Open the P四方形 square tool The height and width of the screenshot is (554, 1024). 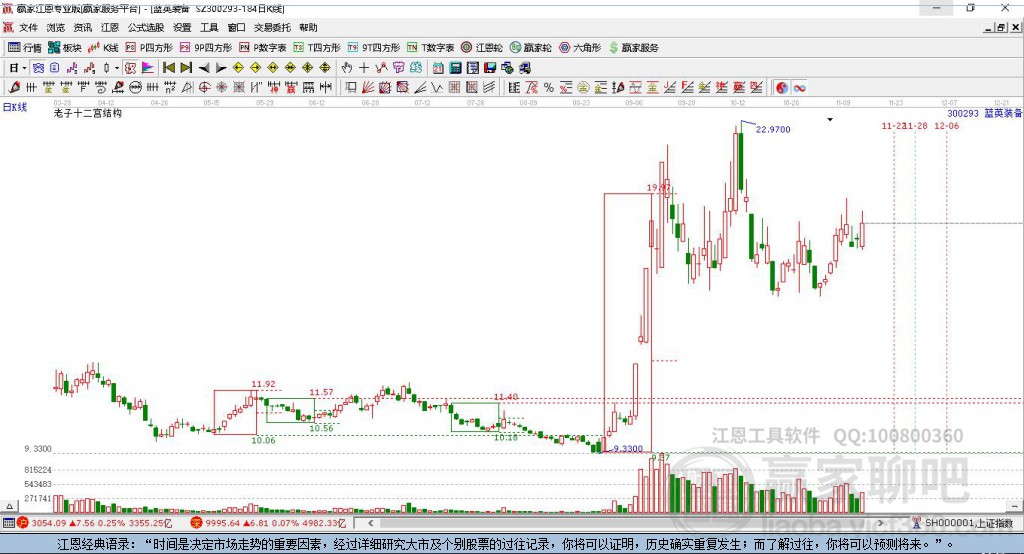(x=149, y=48)
